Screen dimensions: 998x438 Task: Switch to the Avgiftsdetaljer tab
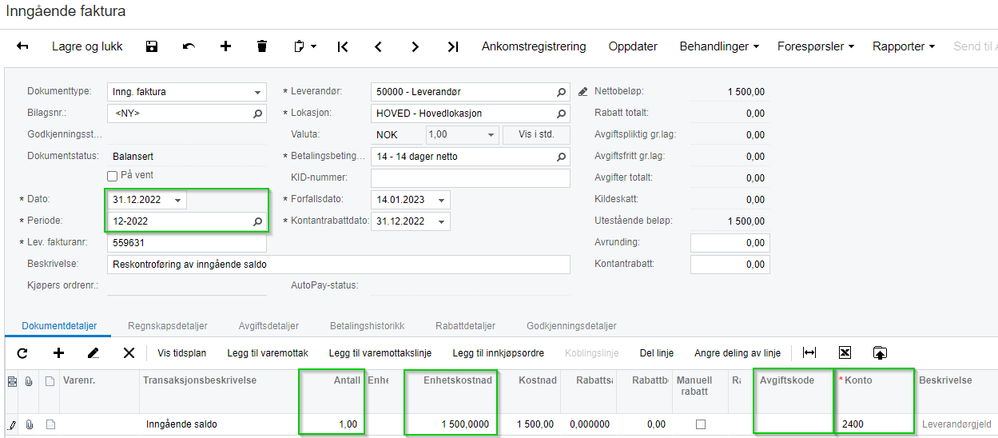[269, 326]
